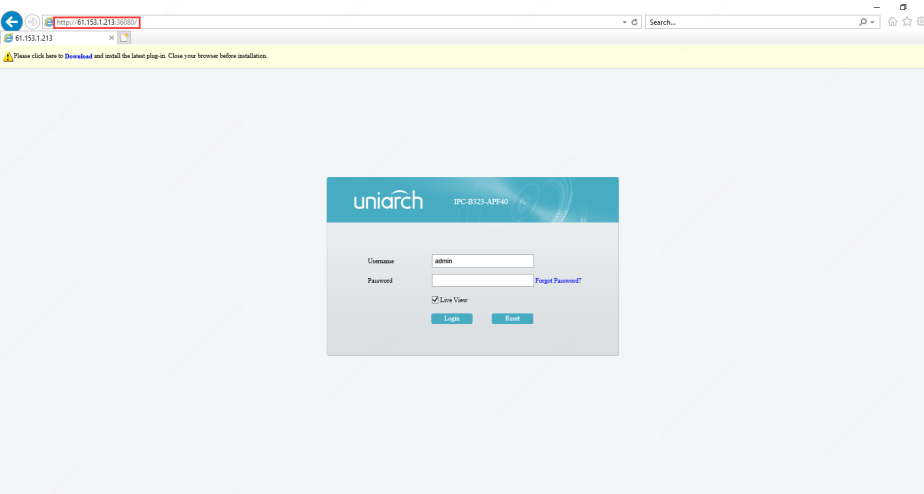Image resolution: width=924 pixels, height=494 pixels.
Task: Close the 61.153.1.213 tab
Action: click(x=111, y=38)
